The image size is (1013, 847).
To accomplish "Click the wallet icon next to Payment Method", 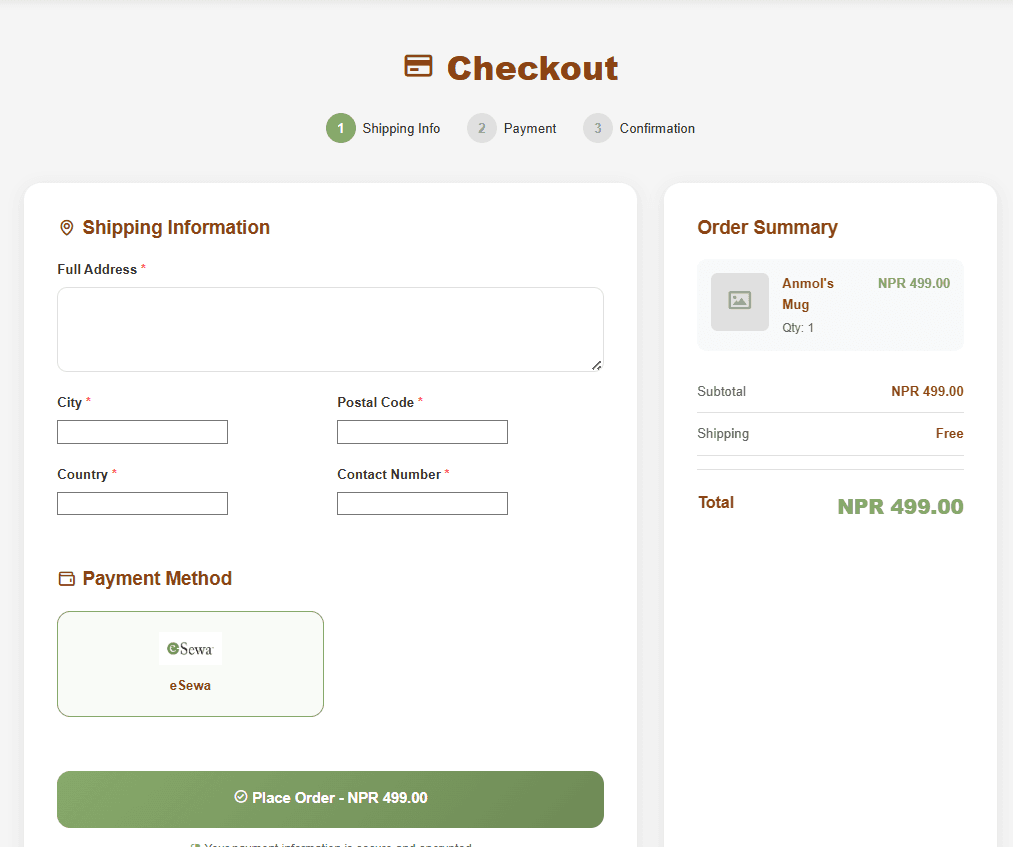I will [67, 578].
